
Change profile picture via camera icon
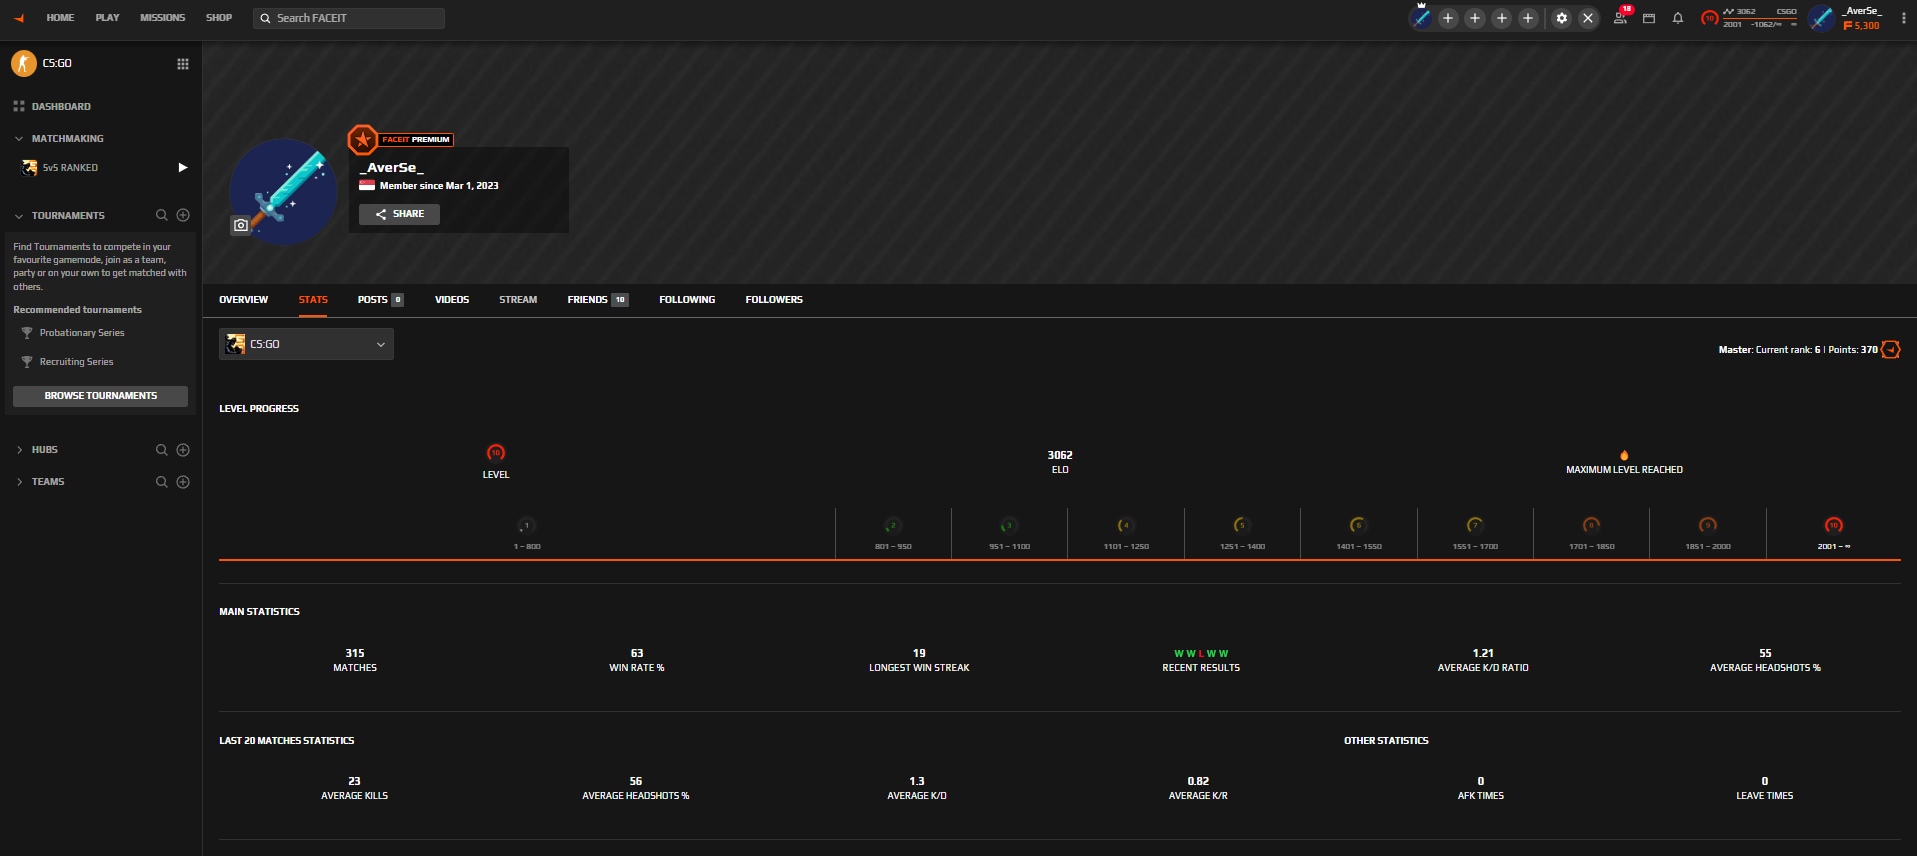coord(241,225)
